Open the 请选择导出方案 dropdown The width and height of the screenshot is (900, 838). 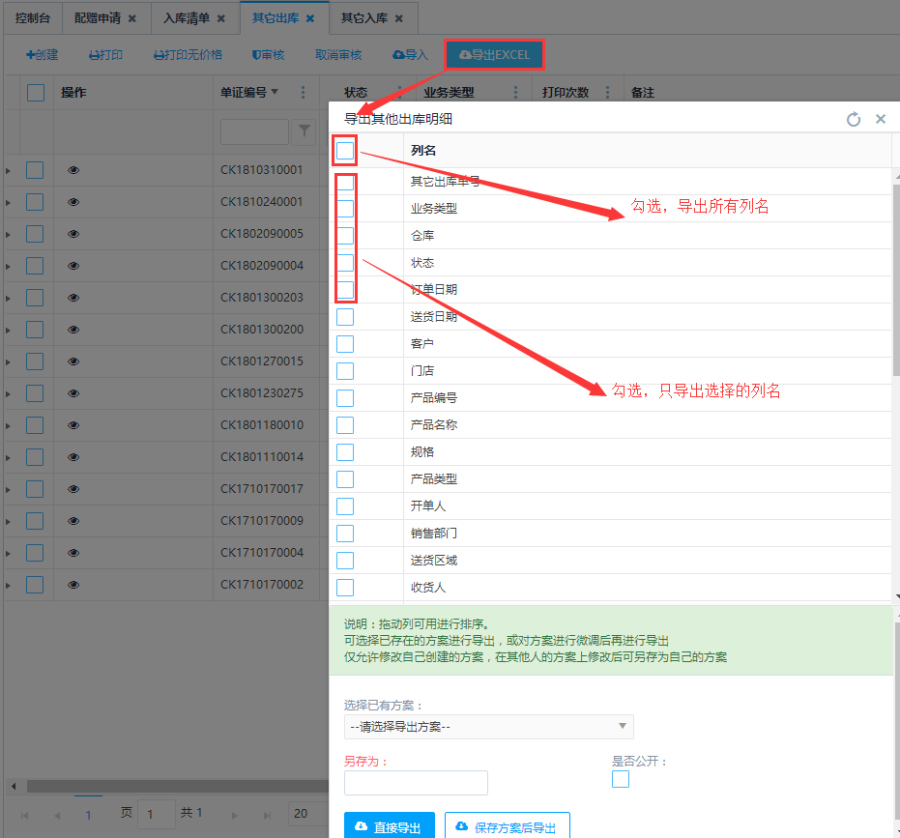(x=488, y=727)
